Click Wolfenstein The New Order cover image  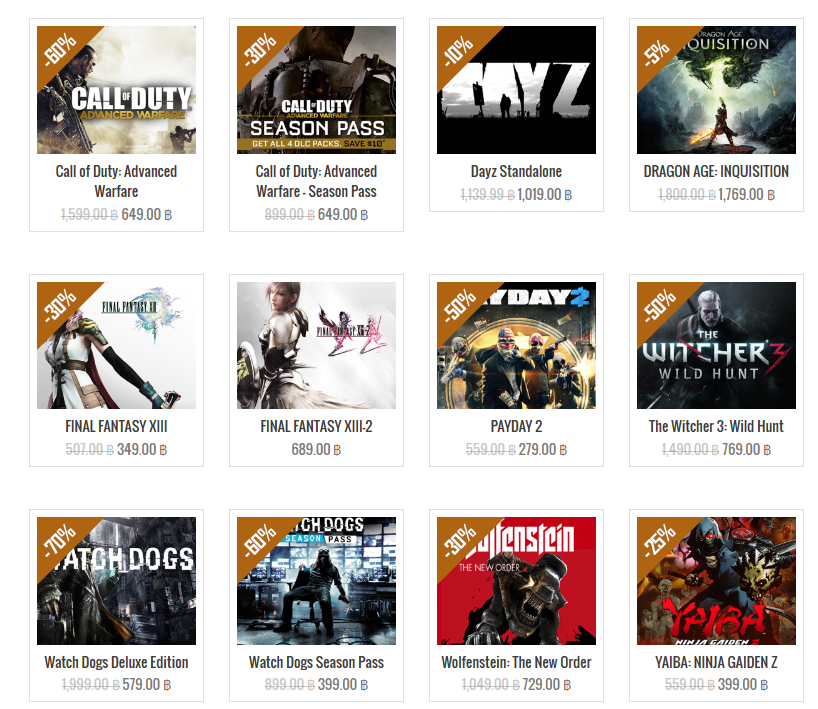pos(516,581)
